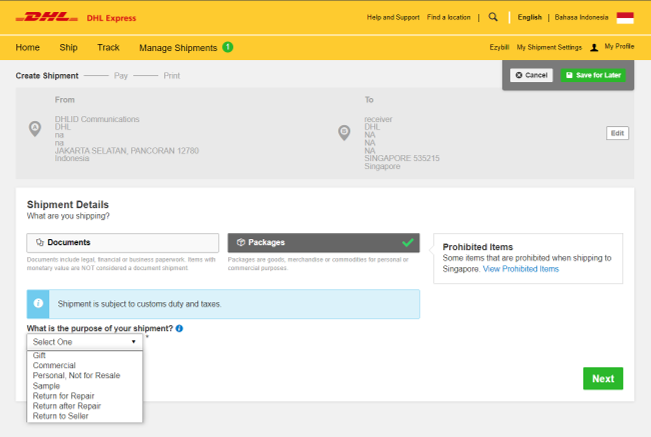The image size is (651, 437).
Task: Click Save for Later button
Action: 593,75
